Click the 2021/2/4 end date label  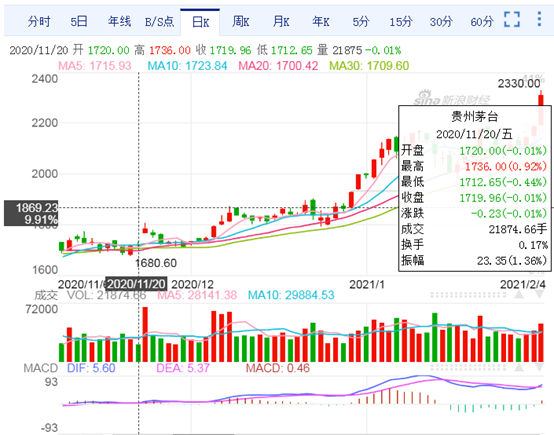pos(523,284)
